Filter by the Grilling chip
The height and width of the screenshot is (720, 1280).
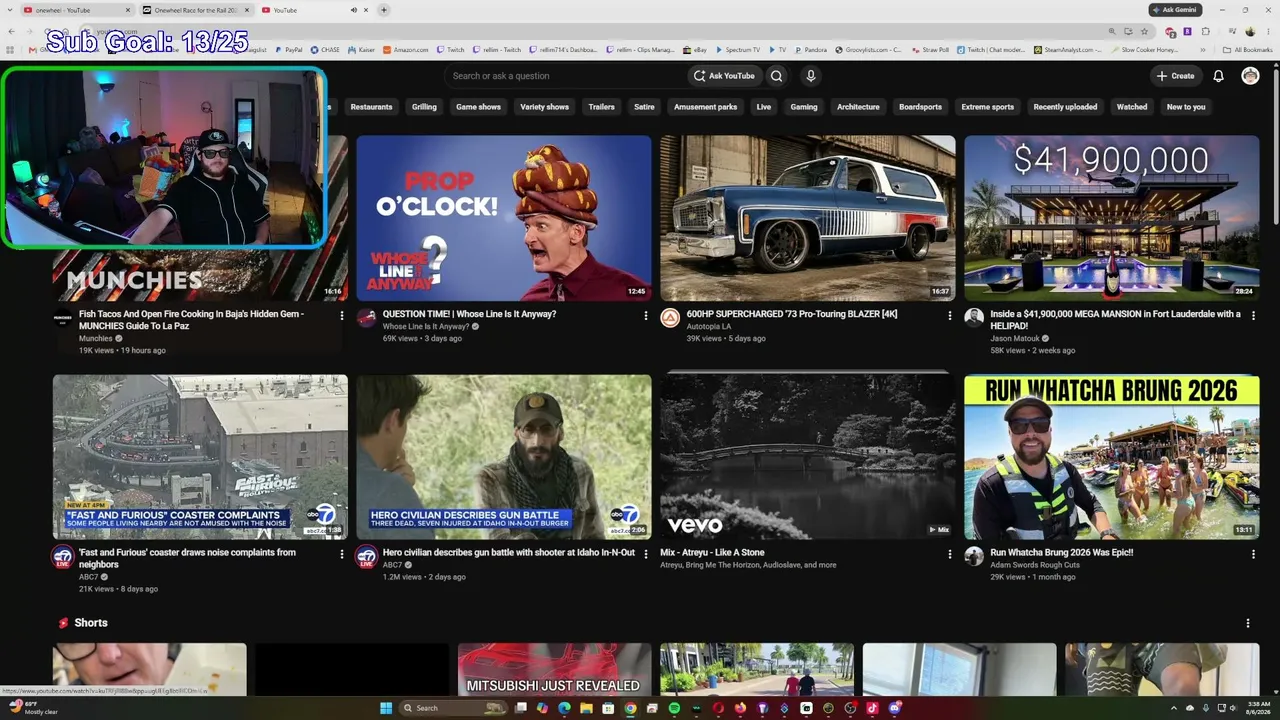click(424, 107)
